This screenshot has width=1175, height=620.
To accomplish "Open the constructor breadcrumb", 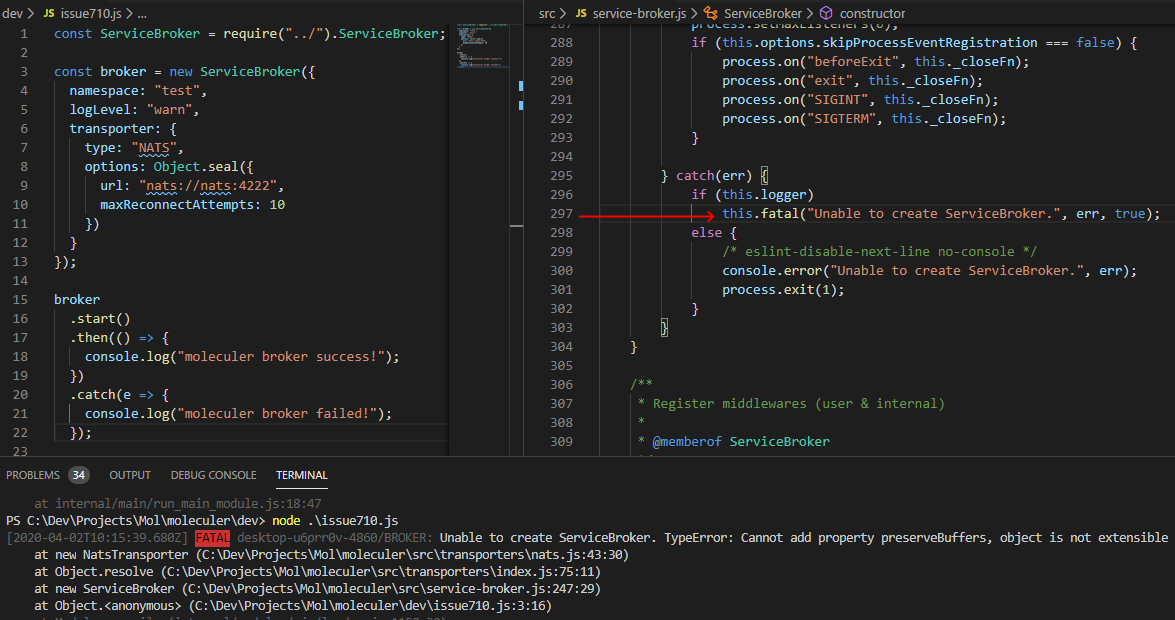I will pos(872,13).
